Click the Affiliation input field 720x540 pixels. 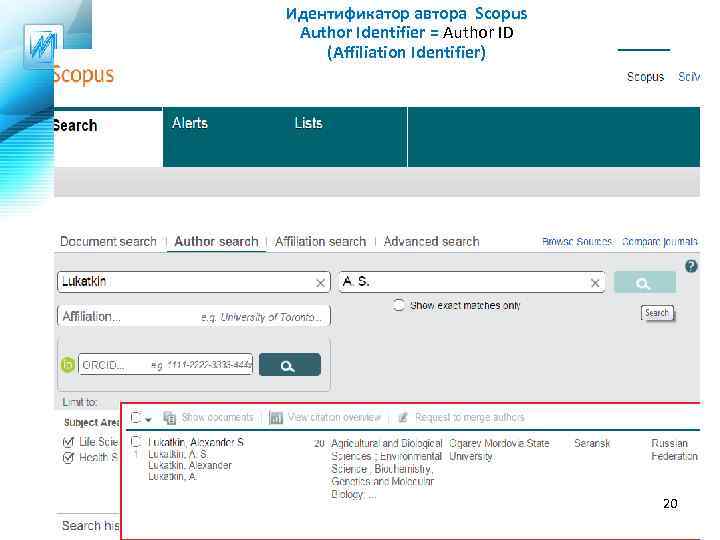(194, 316)
